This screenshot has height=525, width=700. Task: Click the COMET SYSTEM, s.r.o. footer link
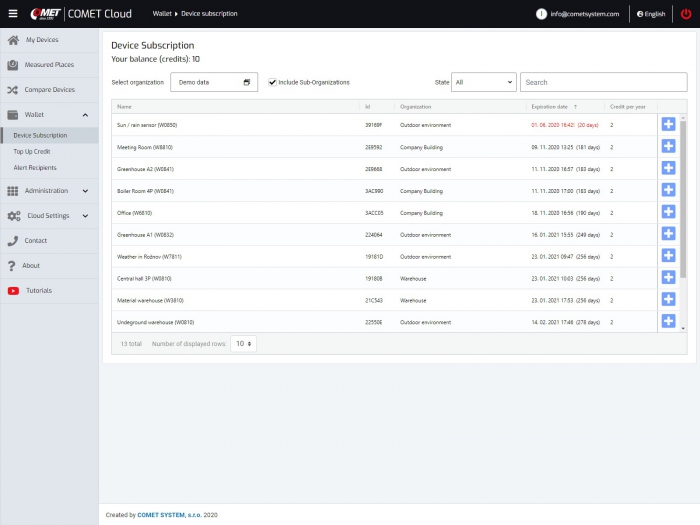tap(169, 515)
